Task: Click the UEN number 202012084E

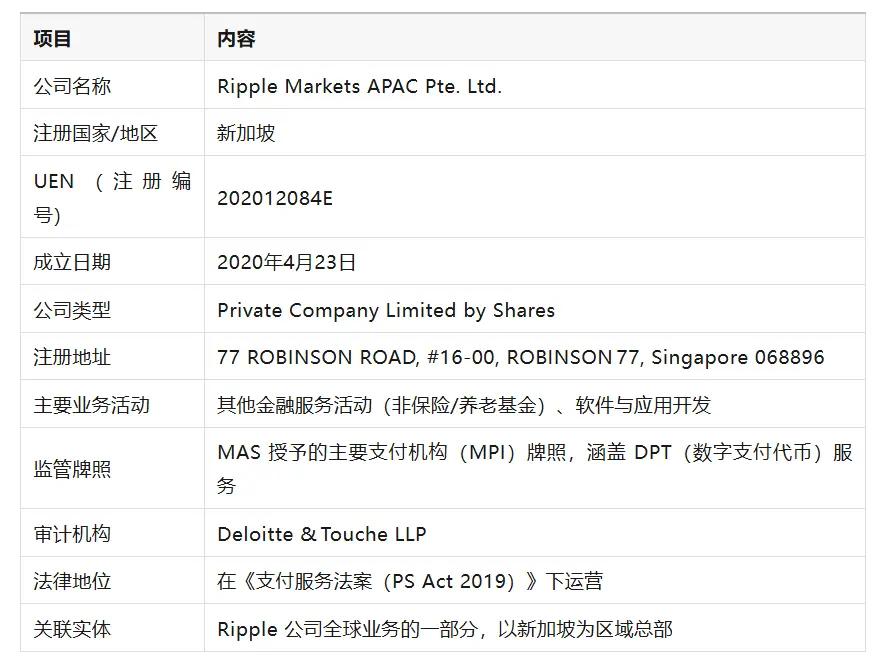Action: click(275, 198)
